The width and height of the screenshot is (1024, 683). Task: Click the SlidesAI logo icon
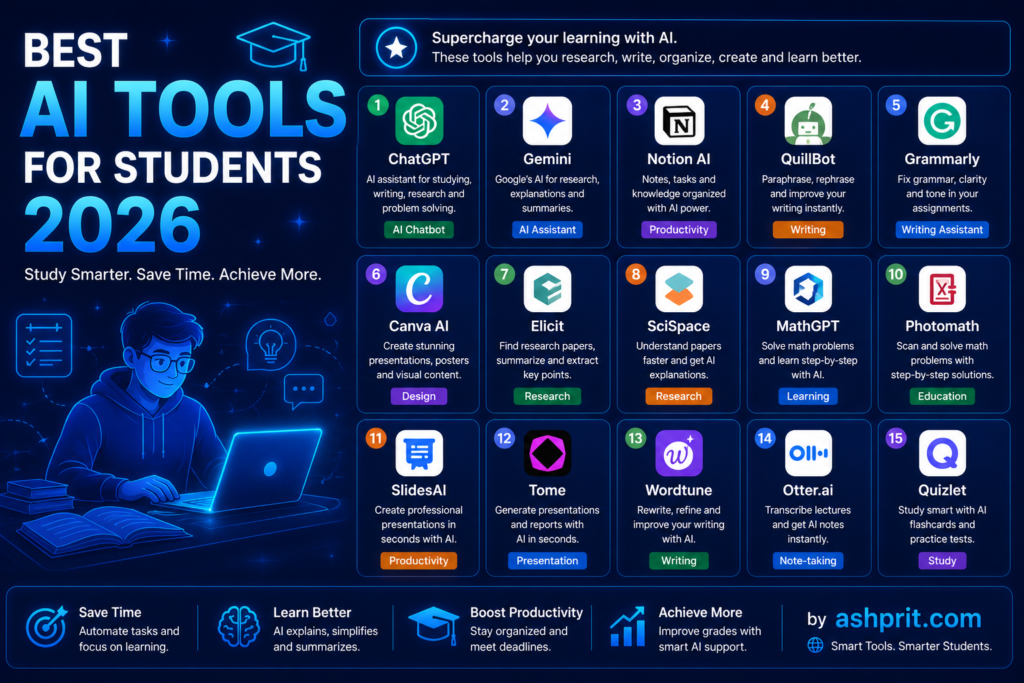[419, 453]
